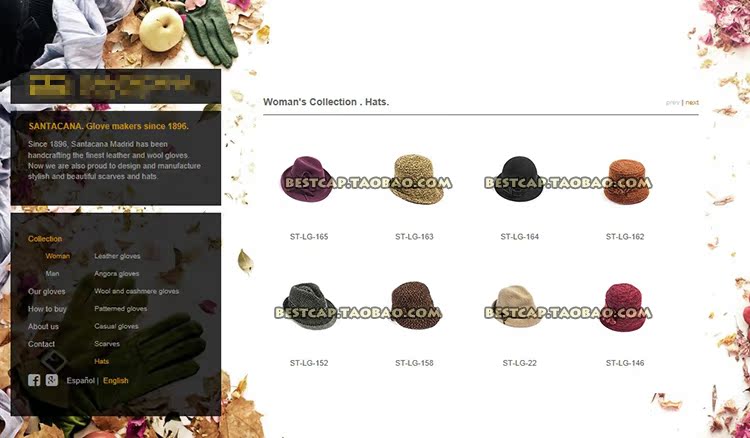Open the Google Plus icon link
Image resolution: width=750 pixels, height=438 pixels.
click(x=52, y=380)
